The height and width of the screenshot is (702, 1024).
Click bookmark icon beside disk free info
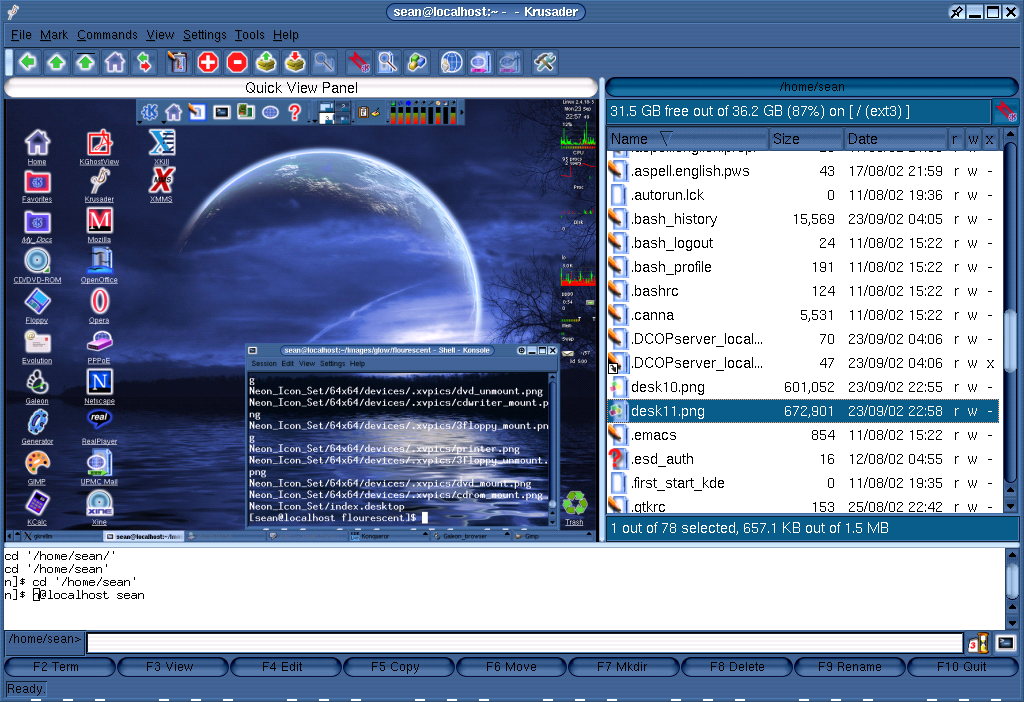[x=1006, y=111]
